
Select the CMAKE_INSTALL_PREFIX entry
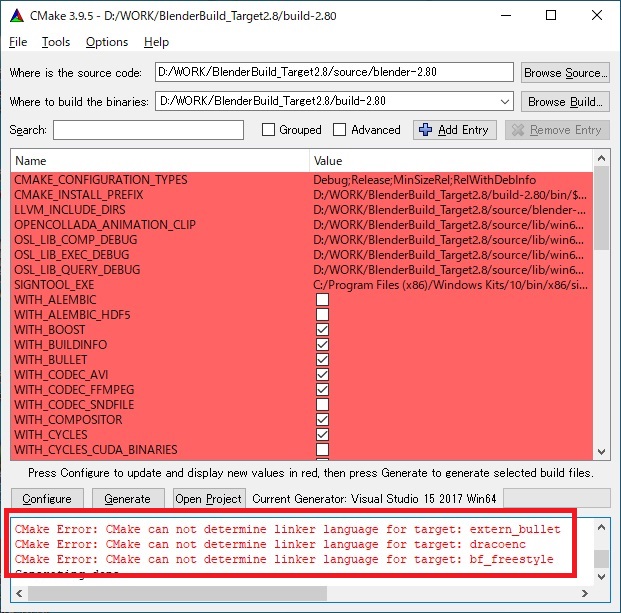pos(302,195)
